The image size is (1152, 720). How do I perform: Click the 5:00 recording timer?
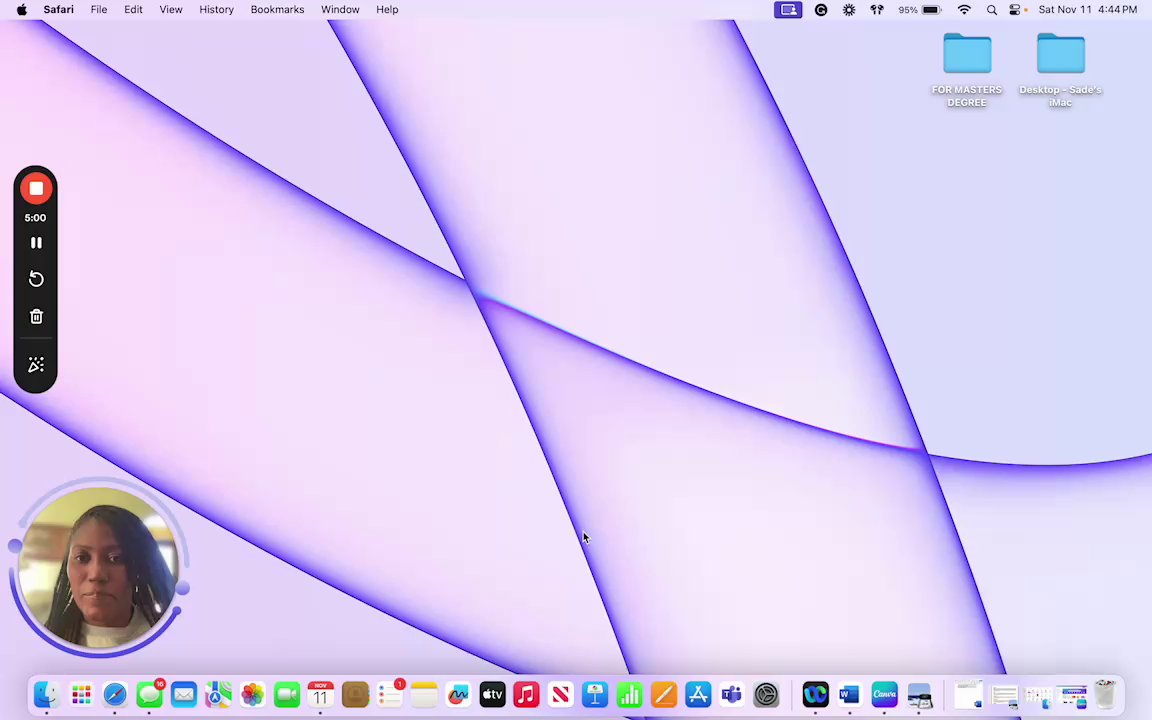click(x=35, y=217)
